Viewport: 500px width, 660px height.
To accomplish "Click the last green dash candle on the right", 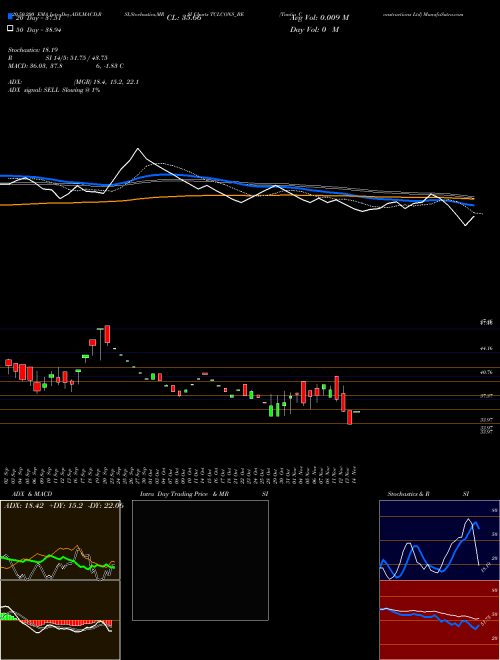I will 356,412.
